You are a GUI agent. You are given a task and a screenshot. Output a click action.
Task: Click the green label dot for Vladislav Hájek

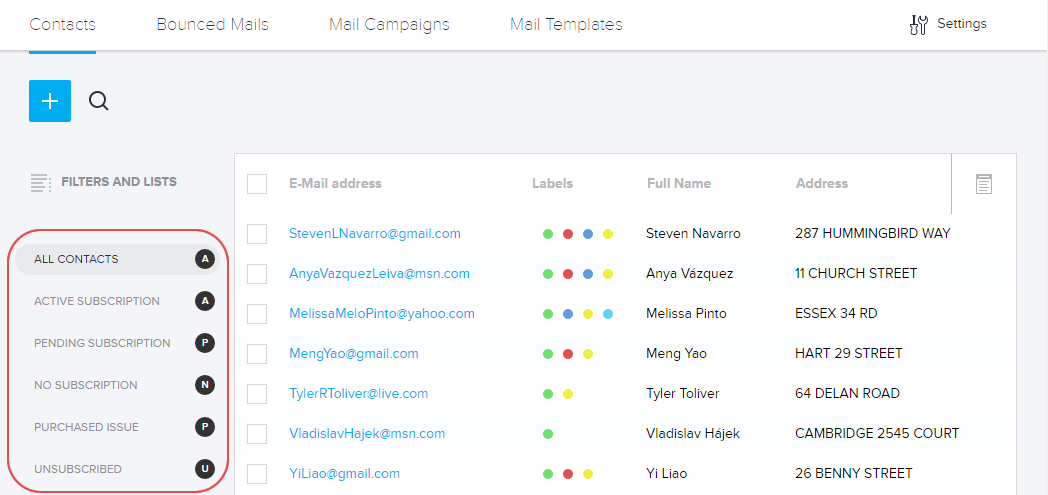tap(548, 434)
